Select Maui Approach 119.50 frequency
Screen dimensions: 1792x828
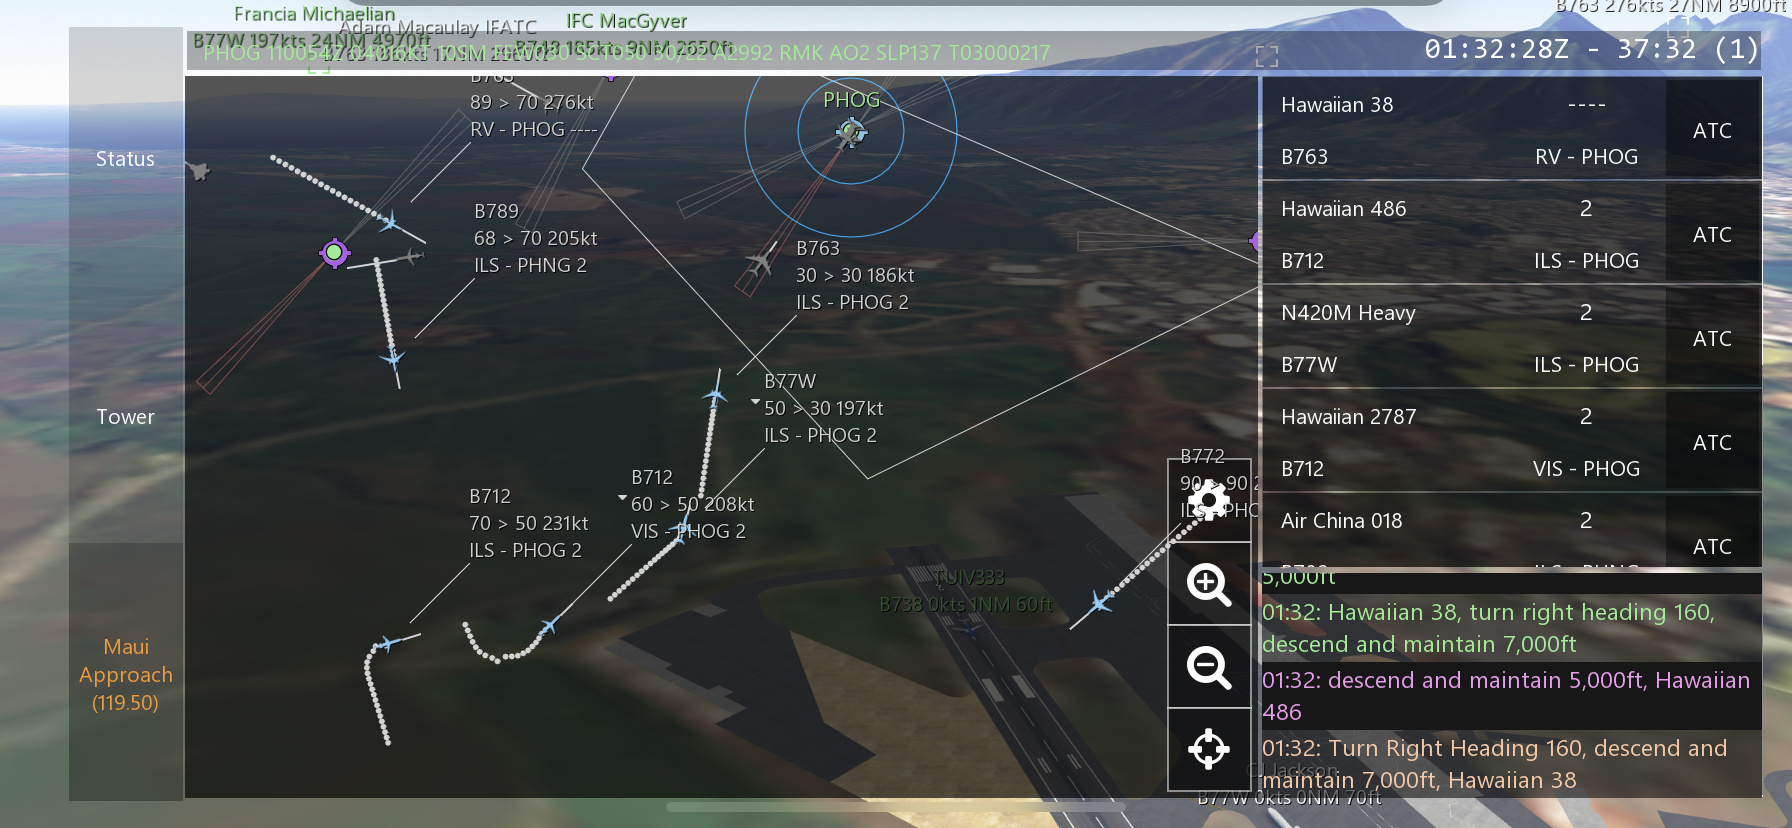tap(126, 674)
